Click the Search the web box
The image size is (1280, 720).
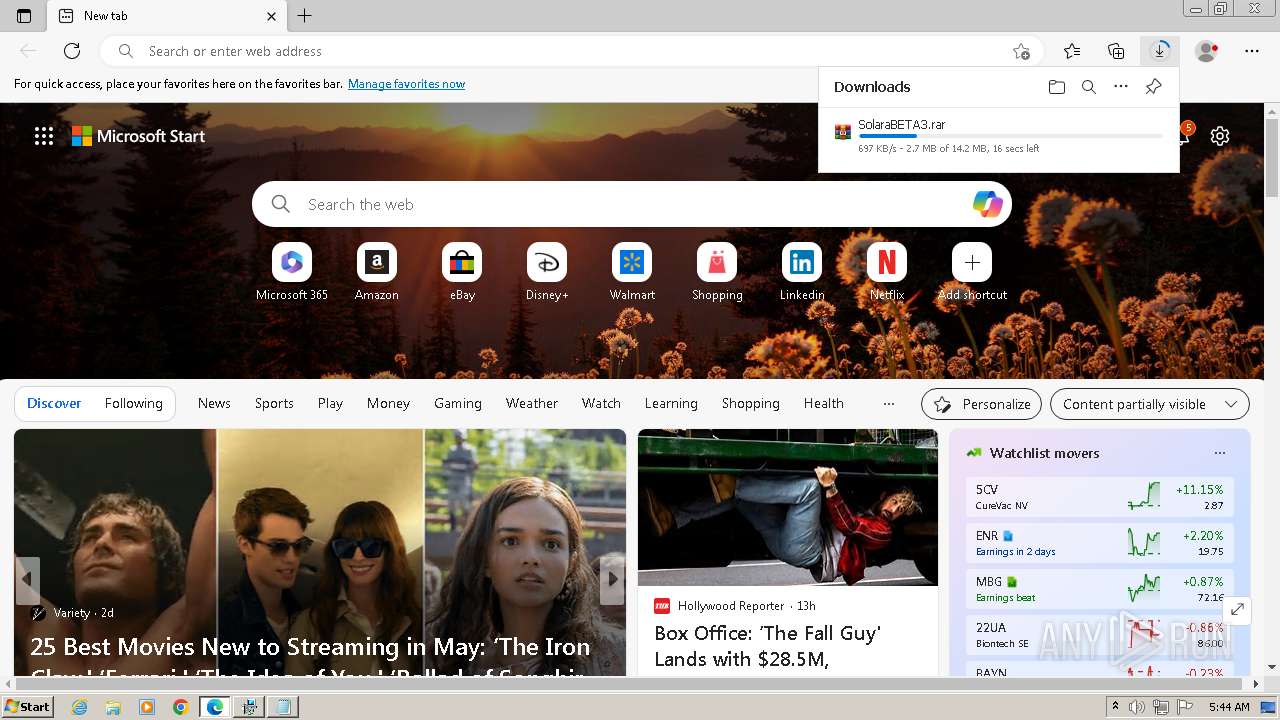632,204
